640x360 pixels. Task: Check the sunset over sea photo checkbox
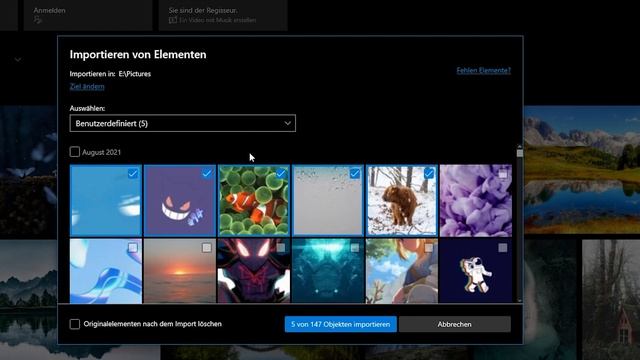pos(207,248)
